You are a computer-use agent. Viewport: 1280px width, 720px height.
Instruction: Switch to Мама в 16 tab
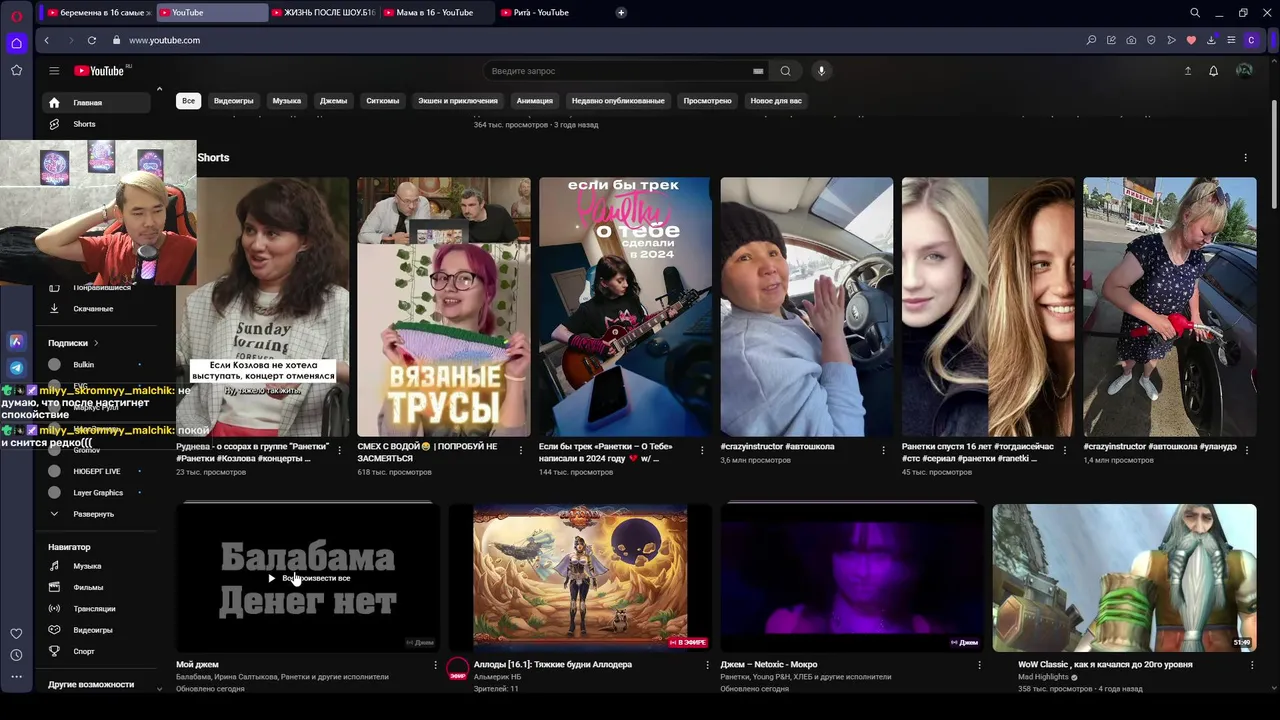pyautogui.click(x=436, y=13)
